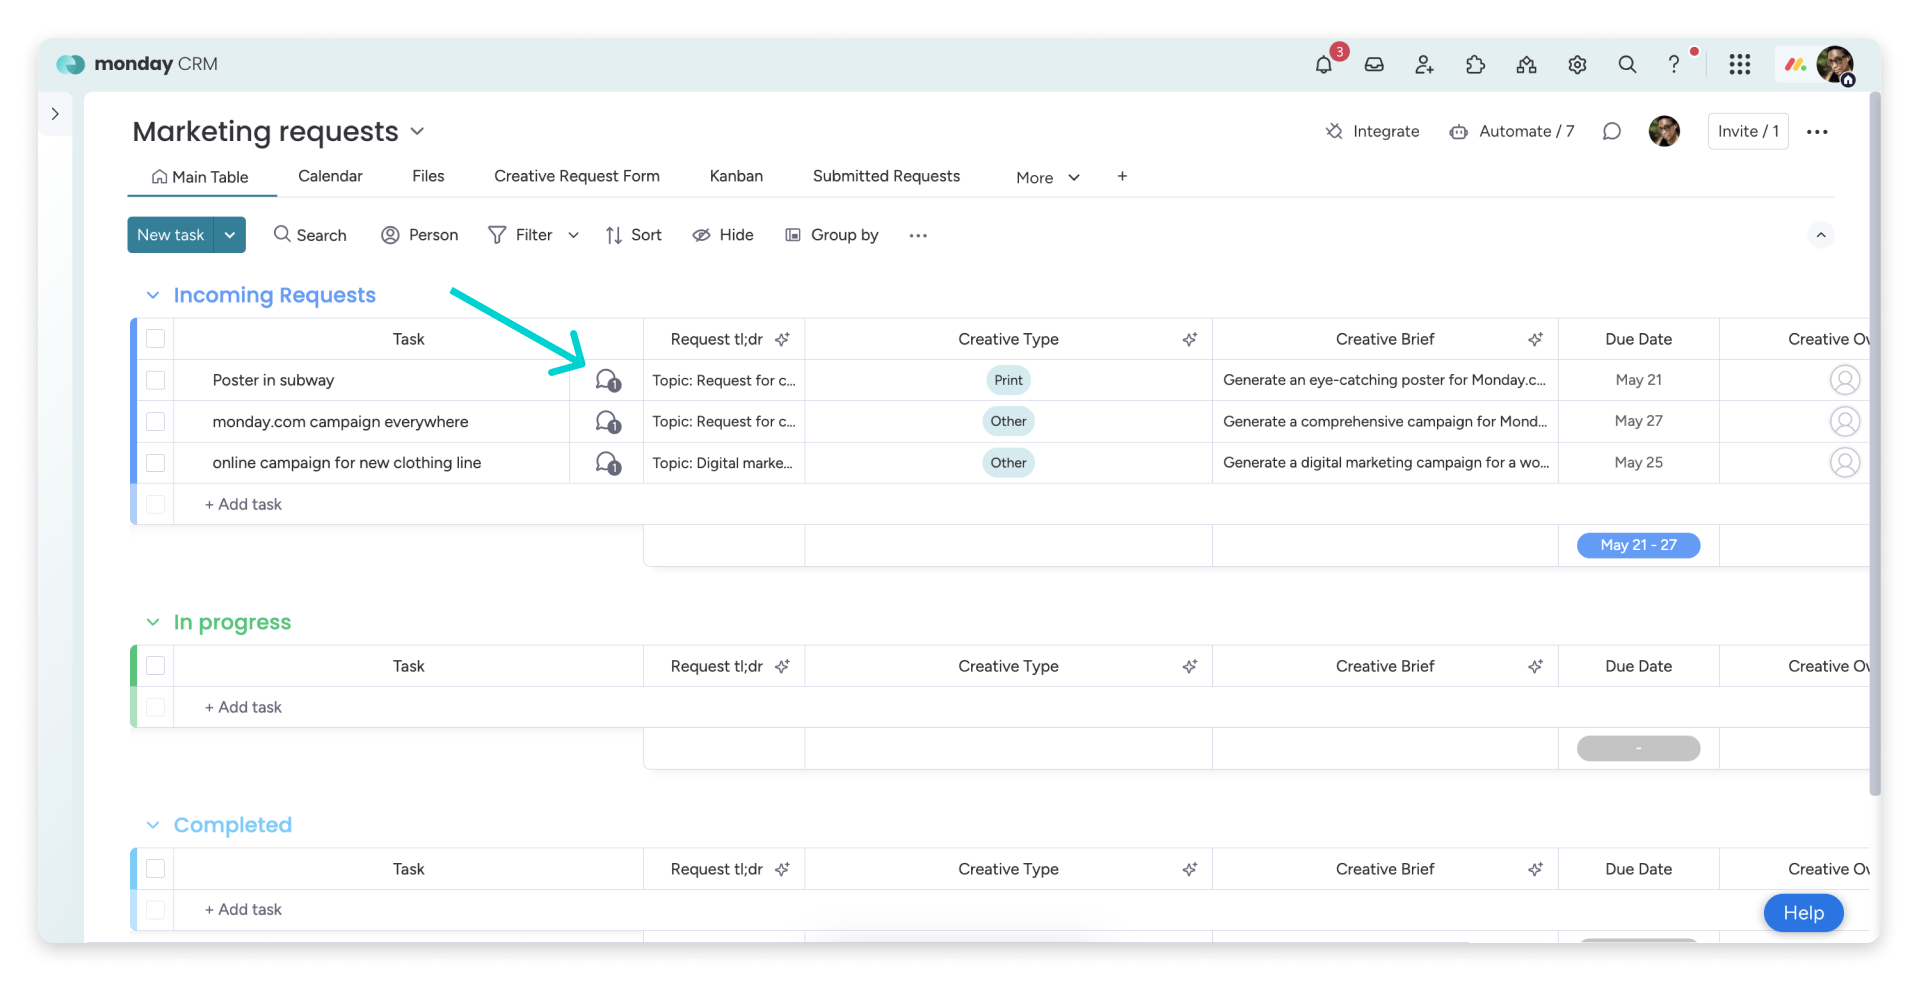Click the Other label for monday.com campaign everywhere

click(1008, 422)
